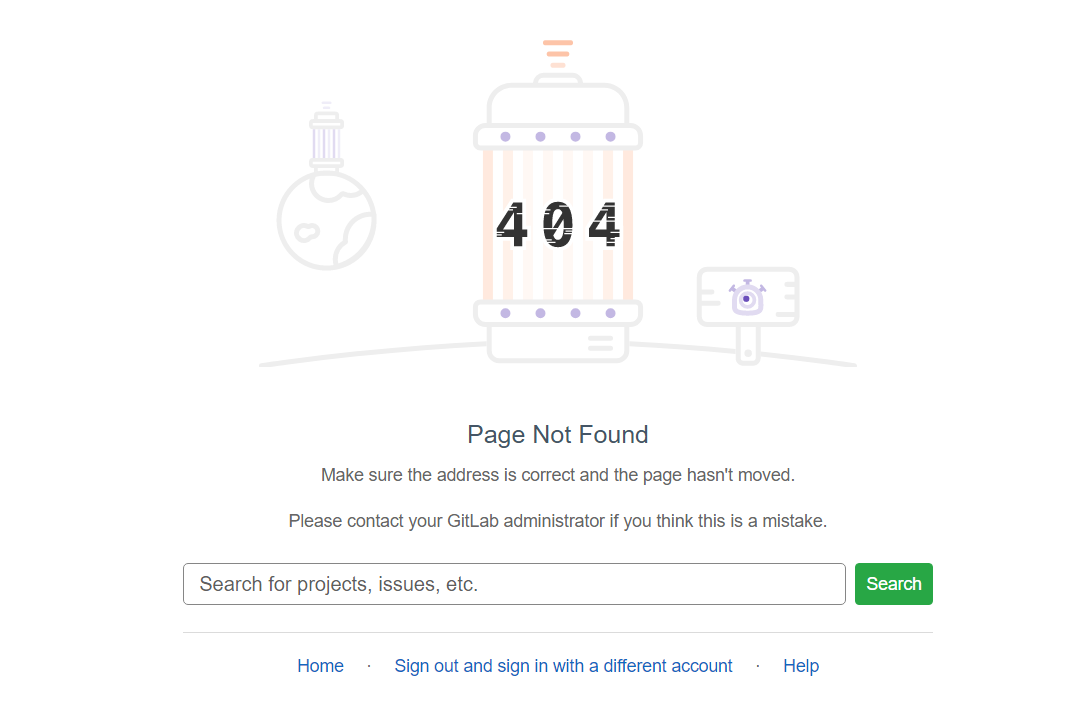Click the first digit 4 in 404
Viewport: 1087px width, 720px height.
coord(512,226)
